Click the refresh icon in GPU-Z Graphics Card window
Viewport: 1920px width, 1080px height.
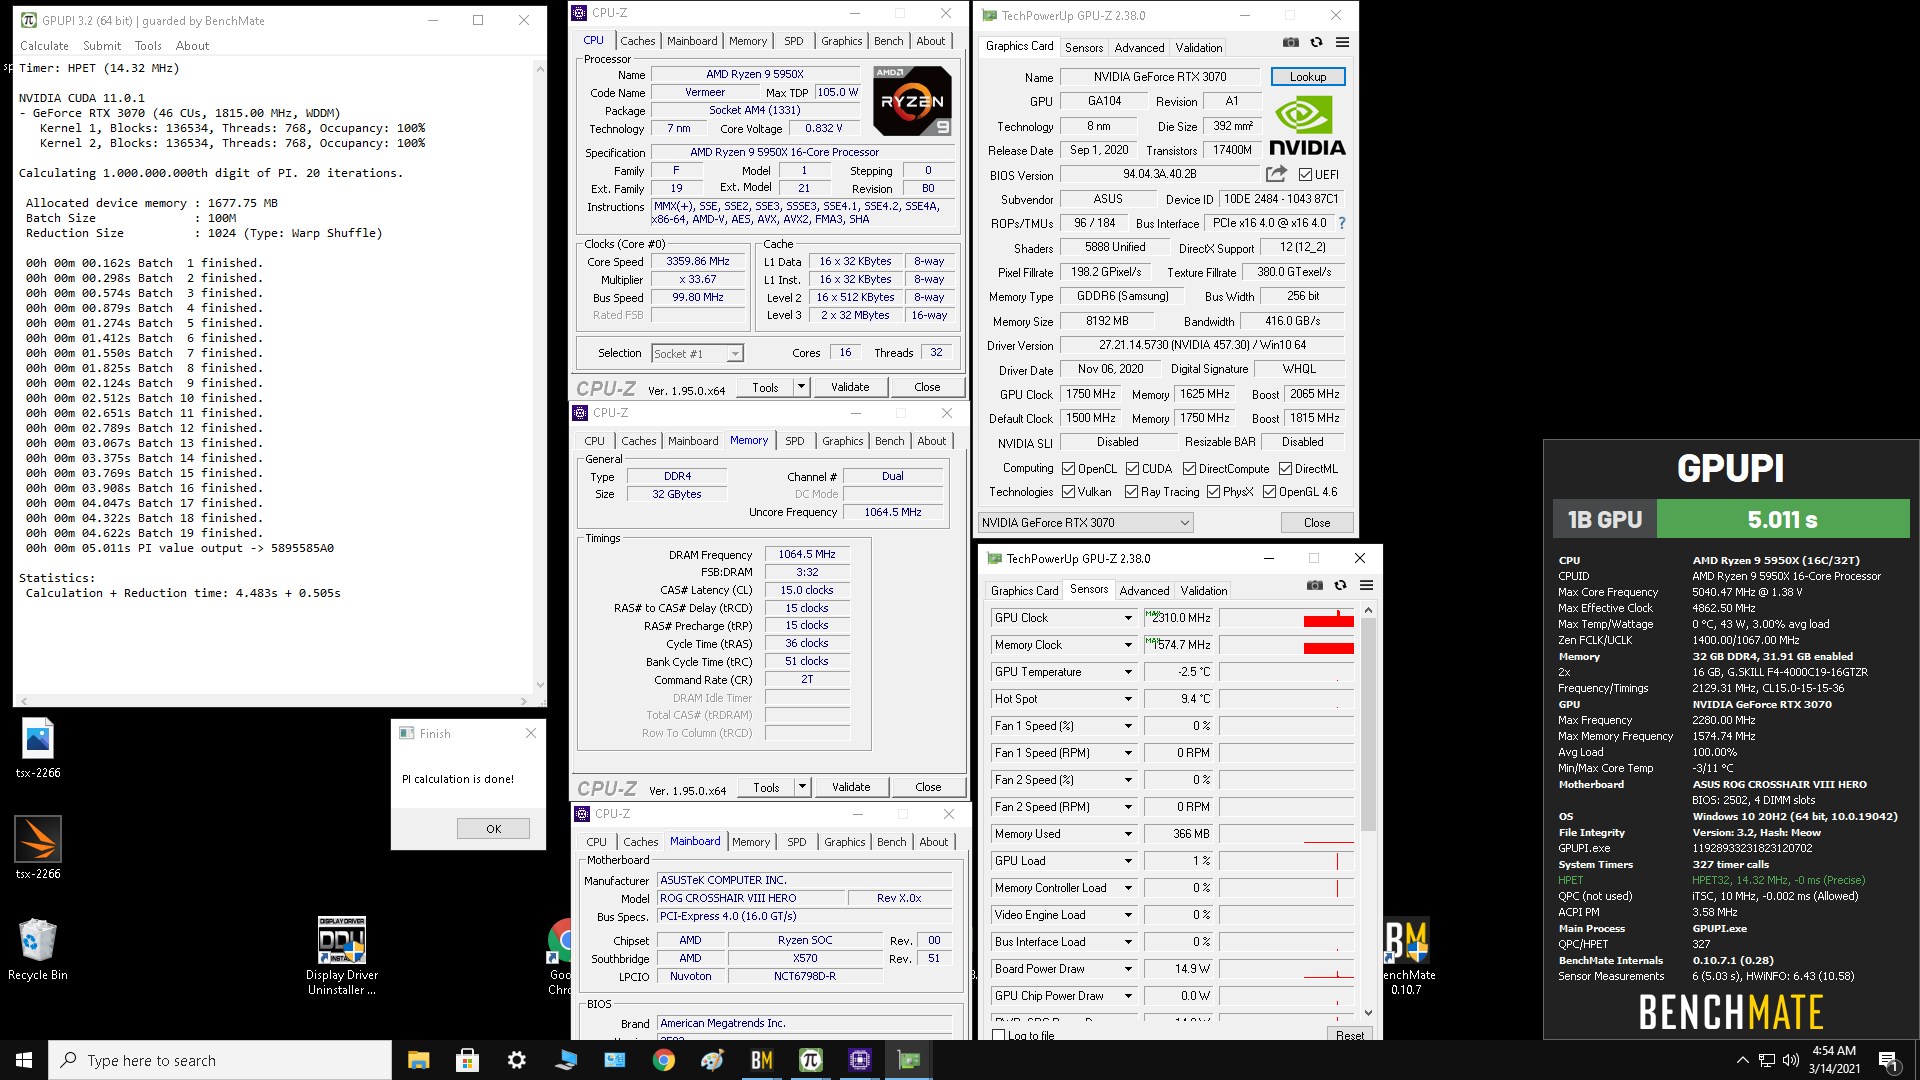point(1316,42)
